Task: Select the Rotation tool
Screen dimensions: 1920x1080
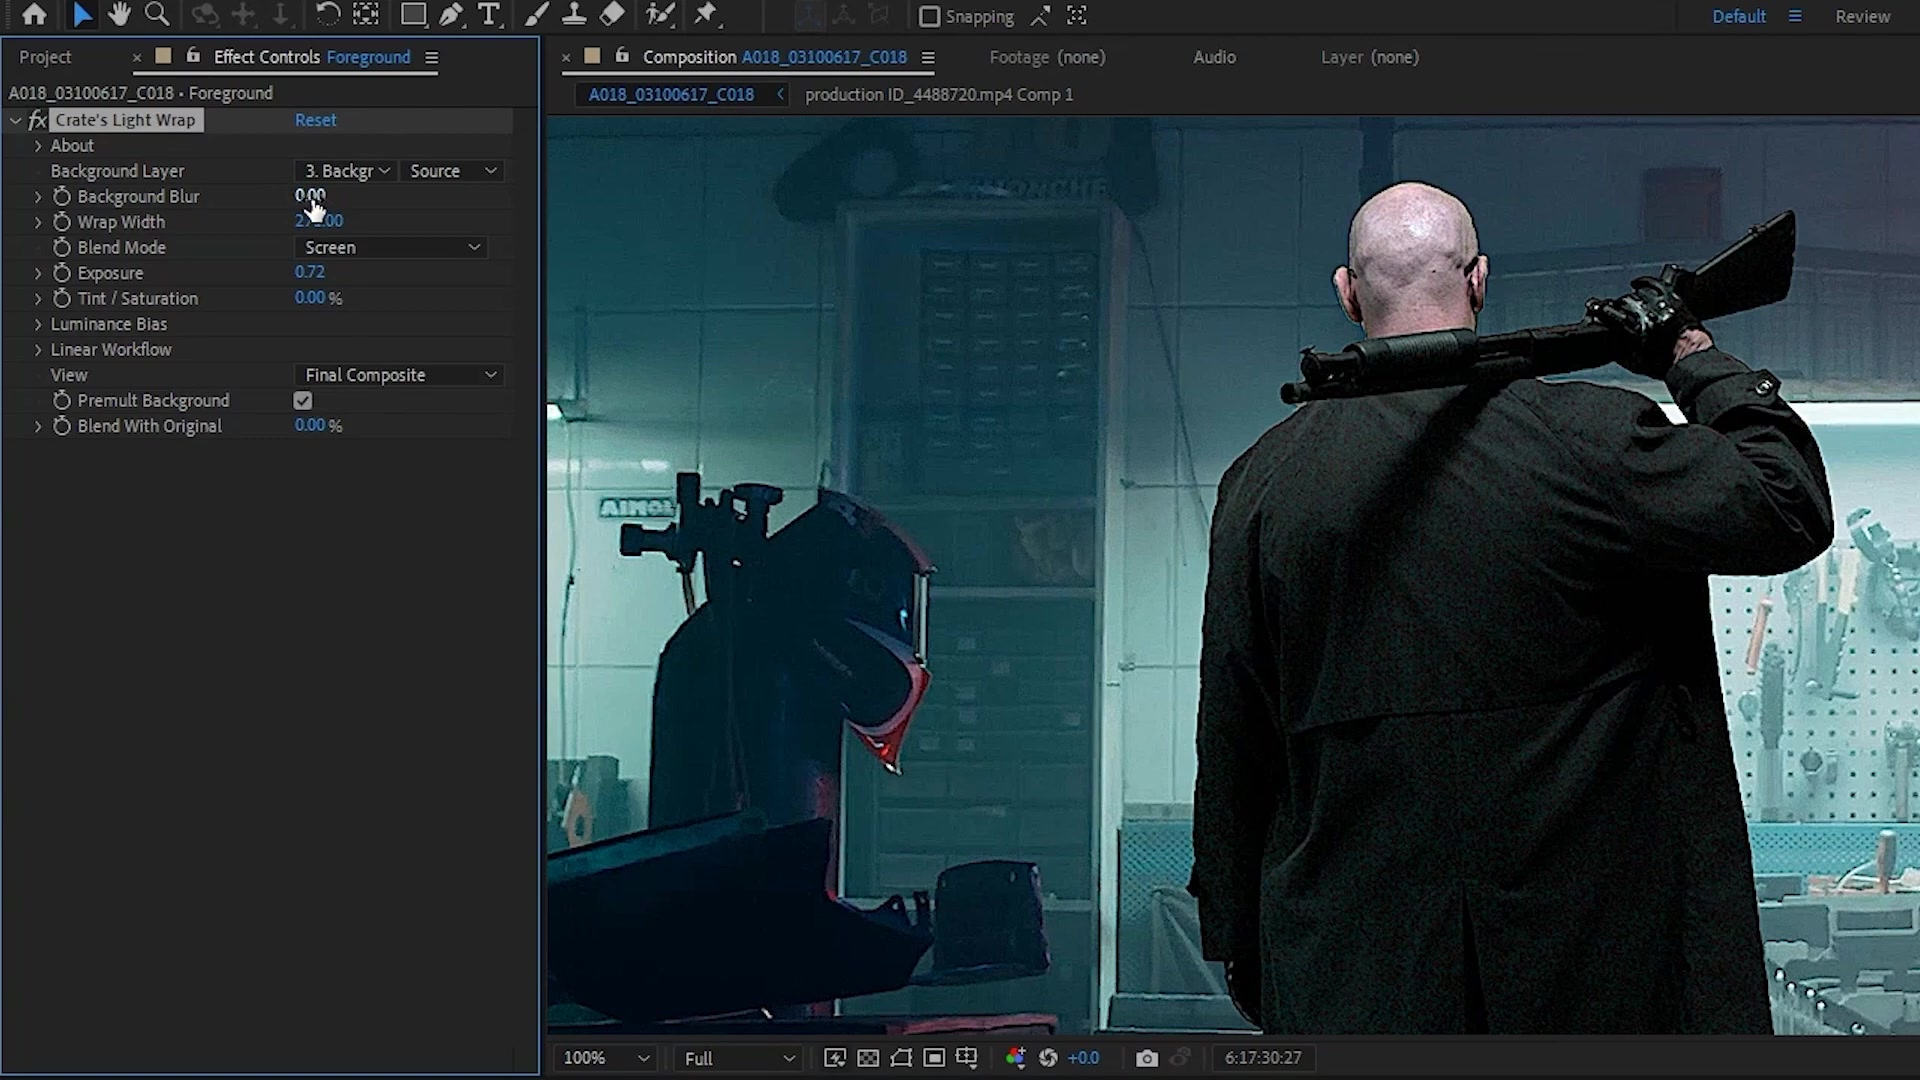Action: click(328, 14)
